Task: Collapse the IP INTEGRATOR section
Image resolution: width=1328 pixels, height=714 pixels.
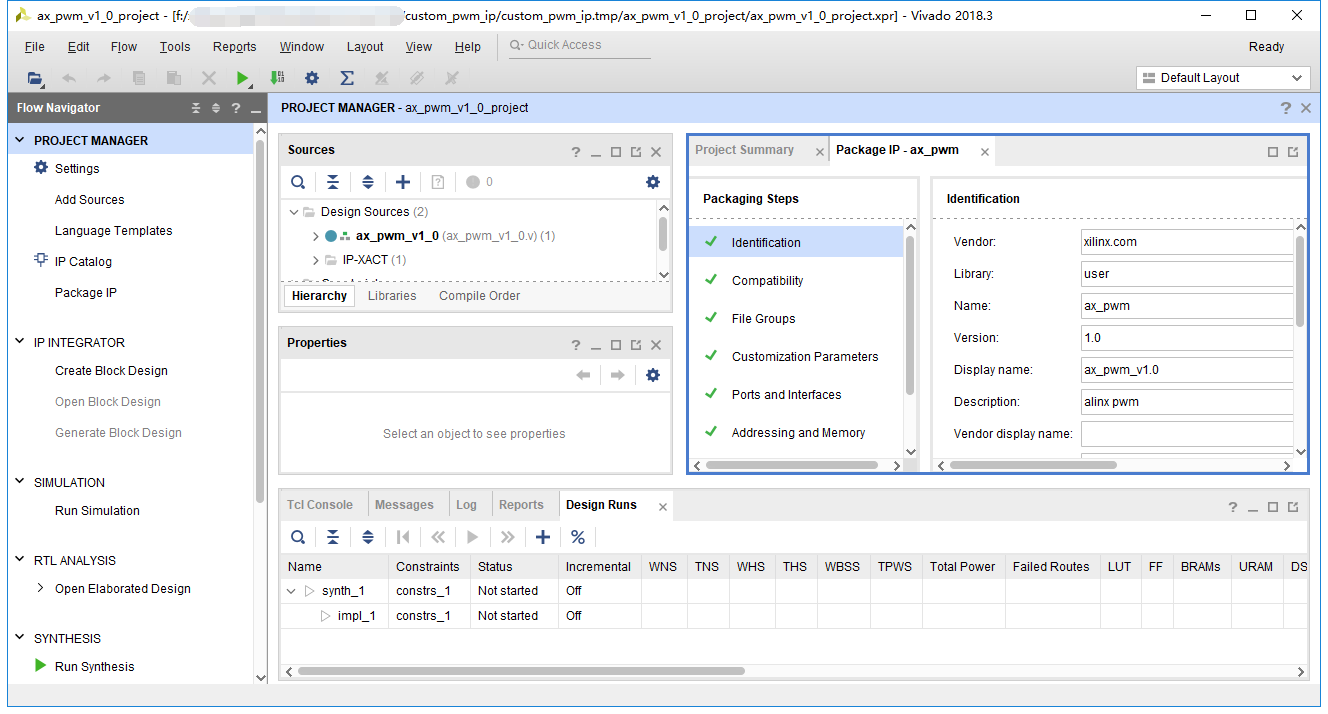Action: [20, 342]
